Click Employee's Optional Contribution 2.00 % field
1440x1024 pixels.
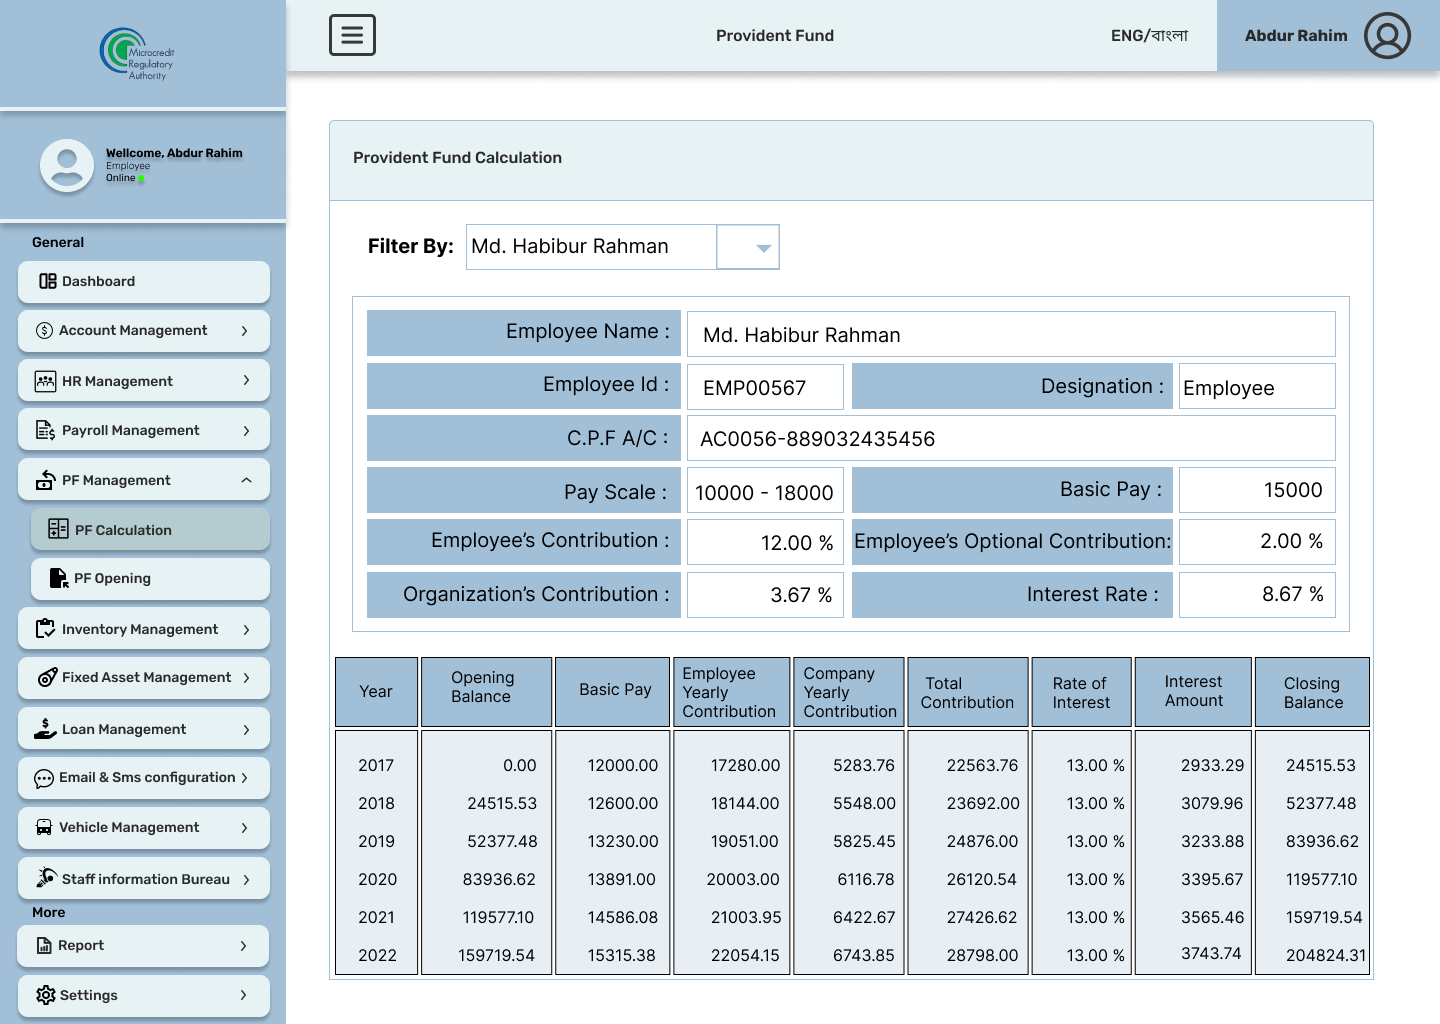[x=1257, y=542]
